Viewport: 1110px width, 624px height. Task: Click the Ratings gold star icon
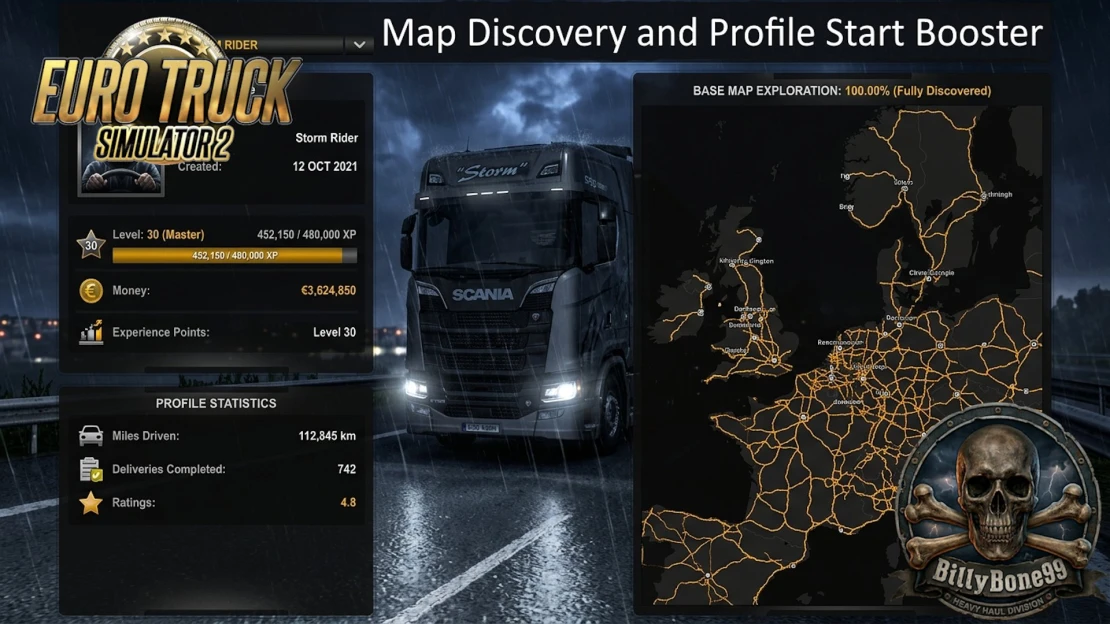pos(91,503)
